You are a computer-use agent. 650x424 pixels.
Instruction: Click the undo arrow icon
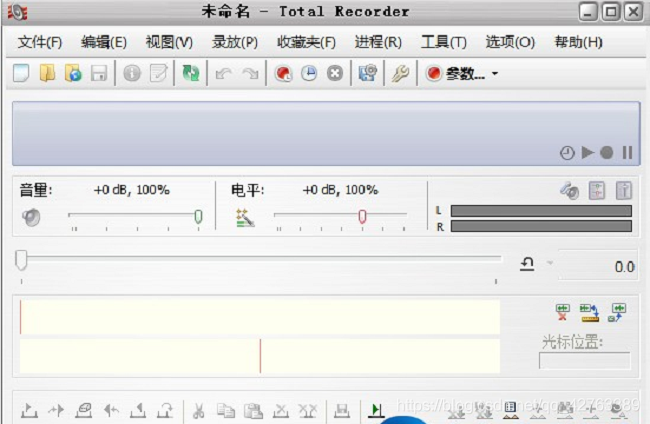tap(224, 74)
